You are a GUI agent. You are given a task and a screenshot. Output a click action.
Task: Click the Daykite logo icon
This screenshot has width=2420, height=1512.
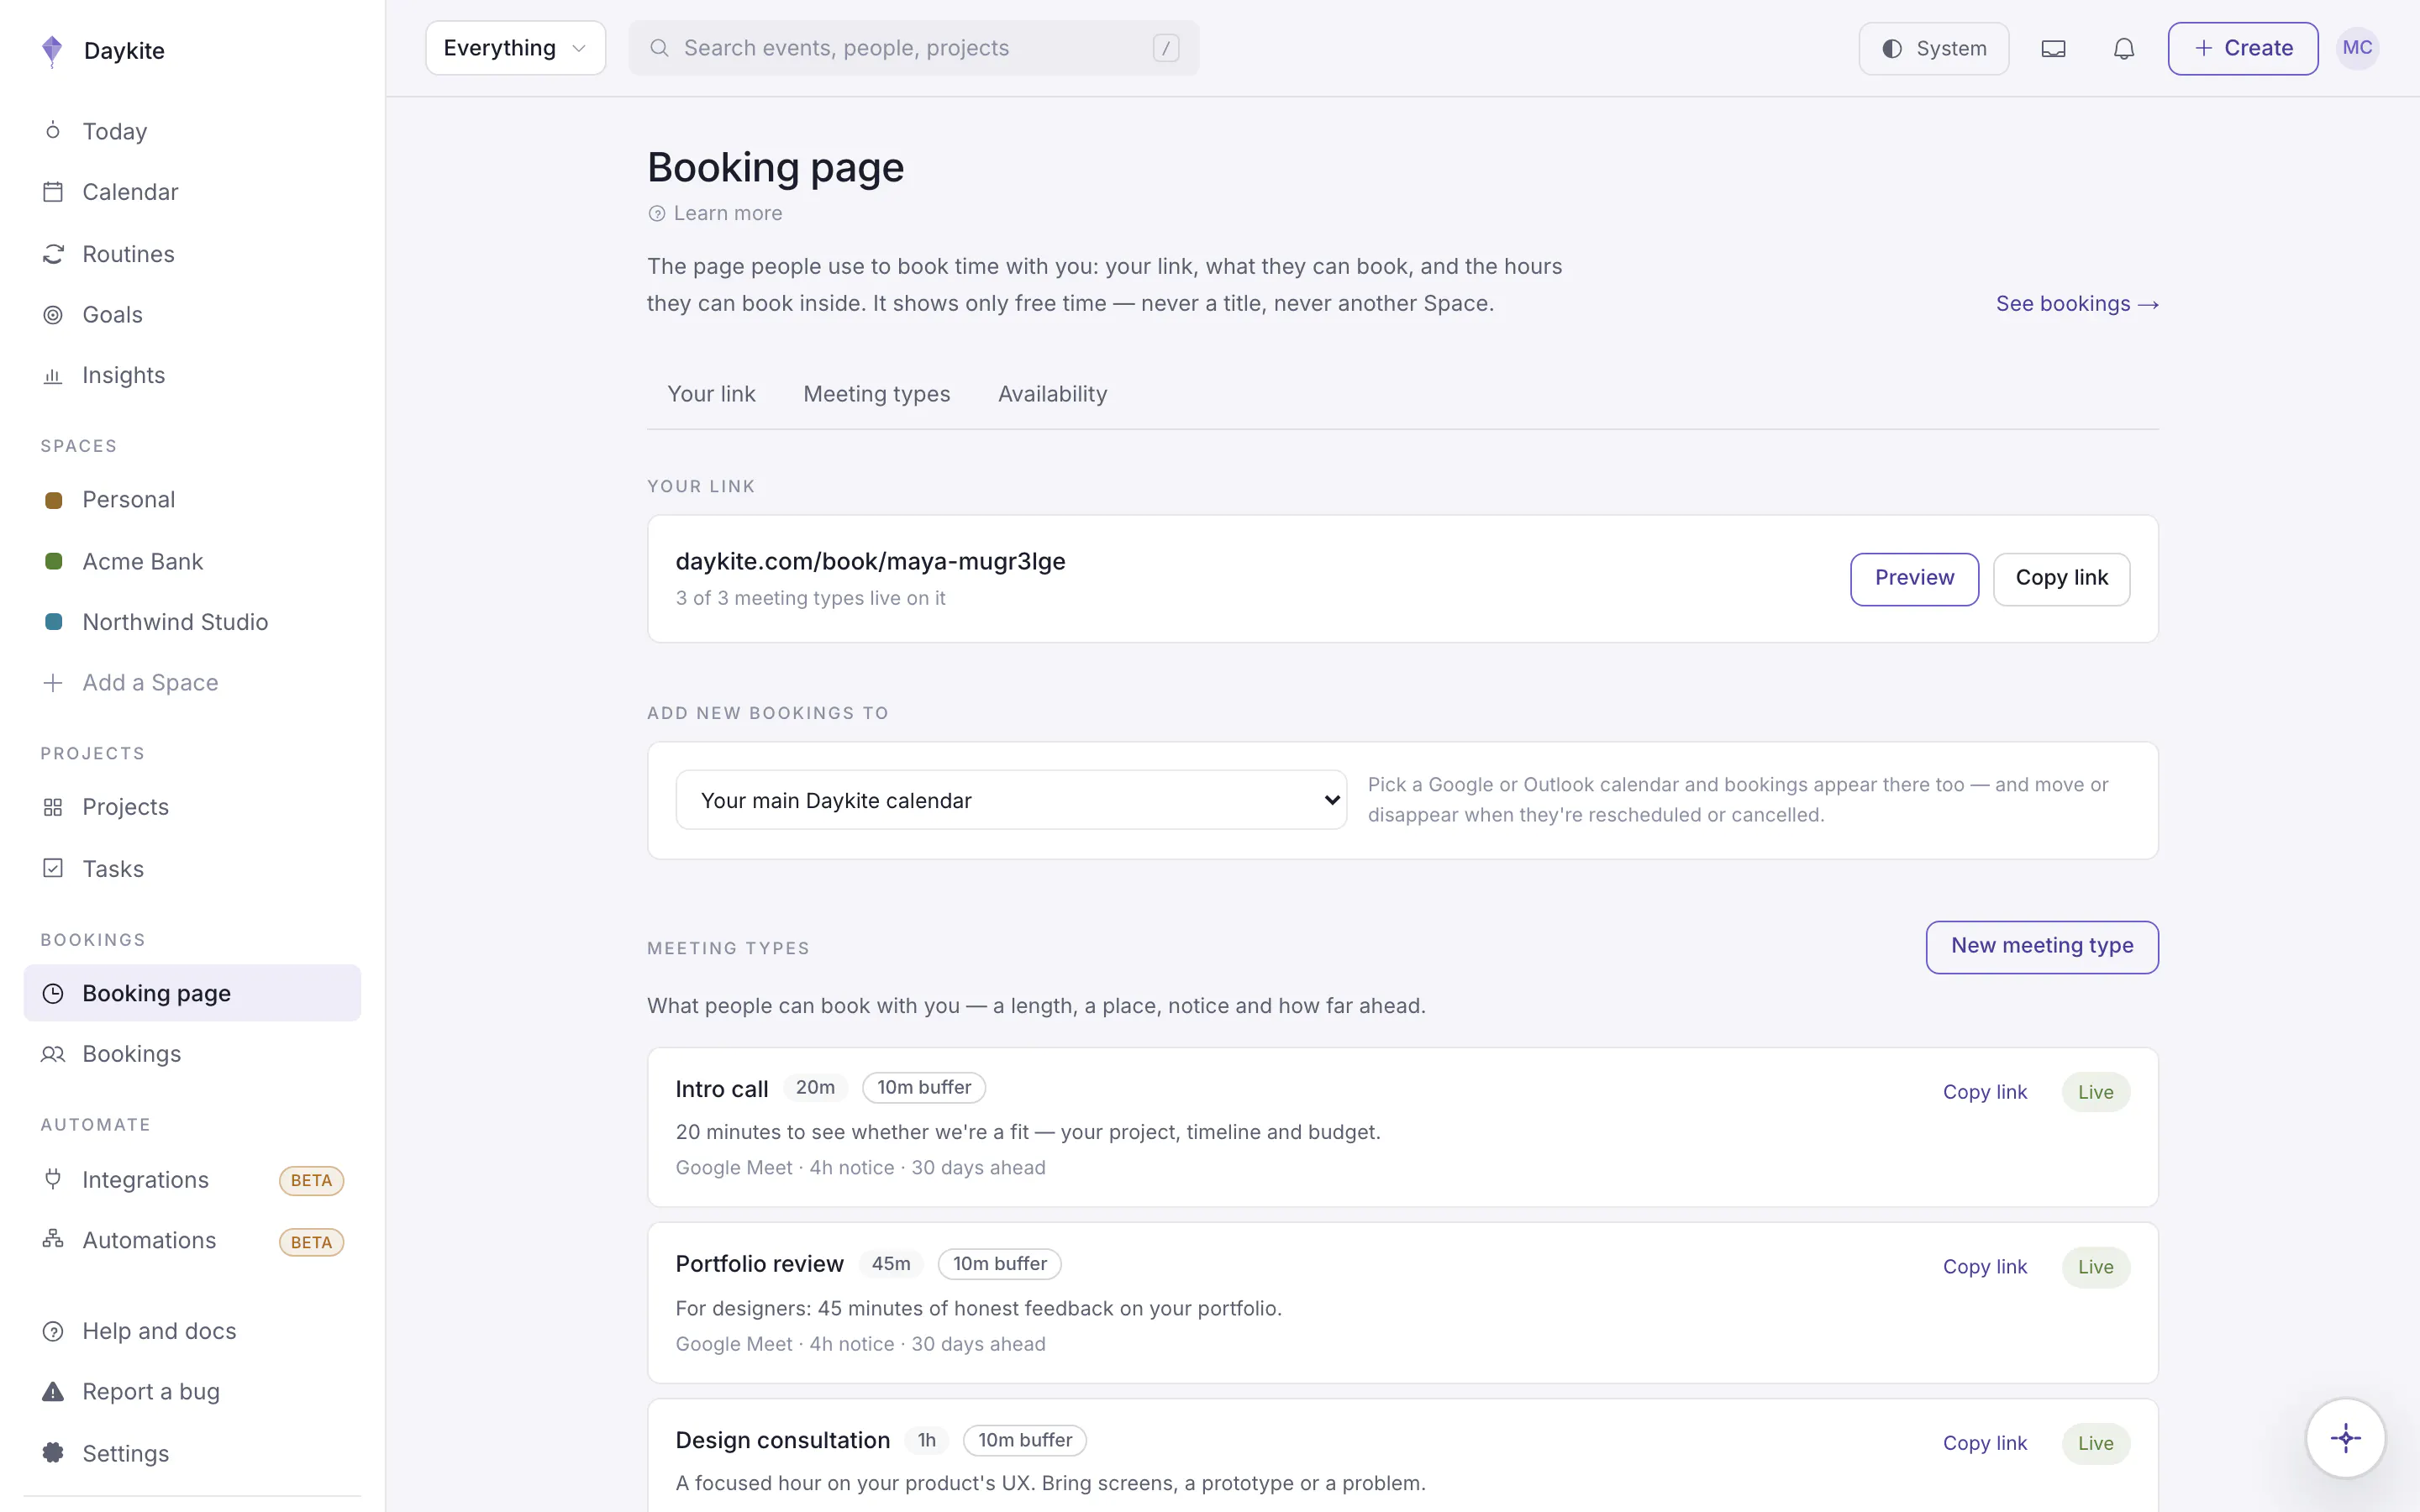coord(52,50)
